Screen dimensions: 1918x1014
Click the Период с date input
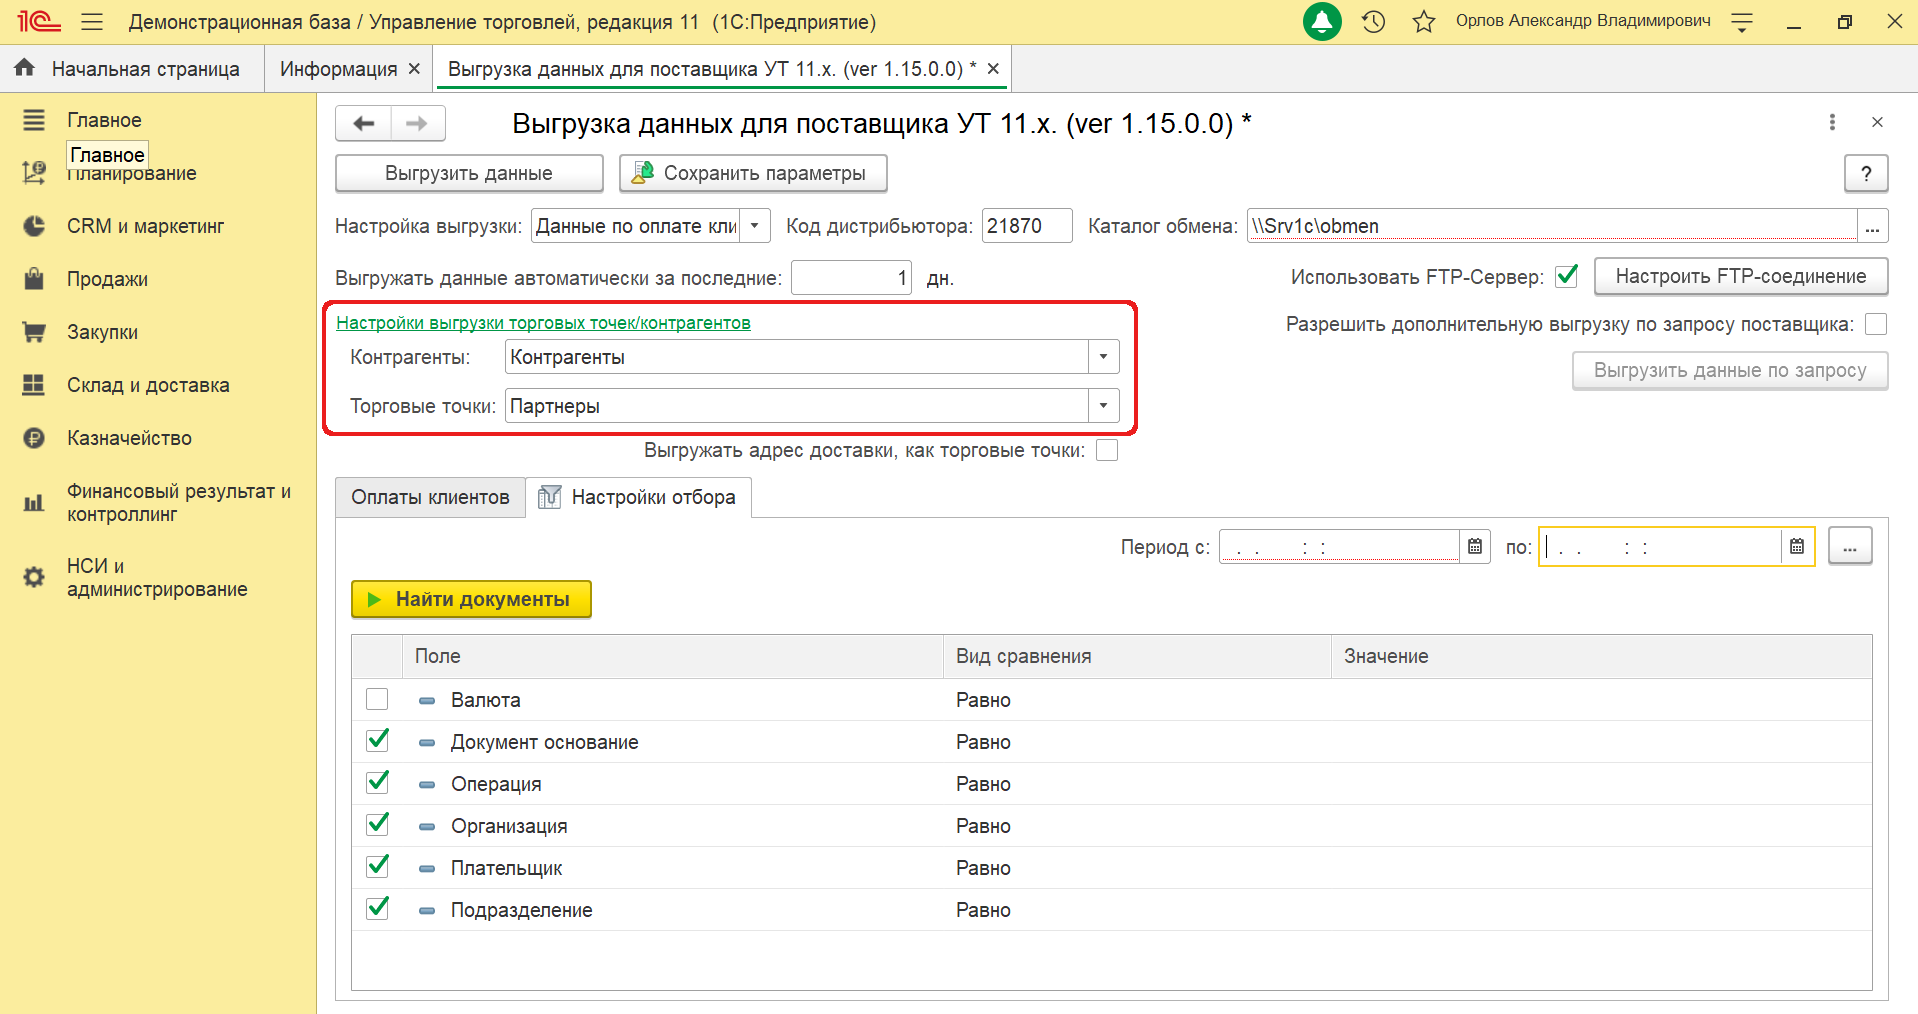pos(1339,546)
